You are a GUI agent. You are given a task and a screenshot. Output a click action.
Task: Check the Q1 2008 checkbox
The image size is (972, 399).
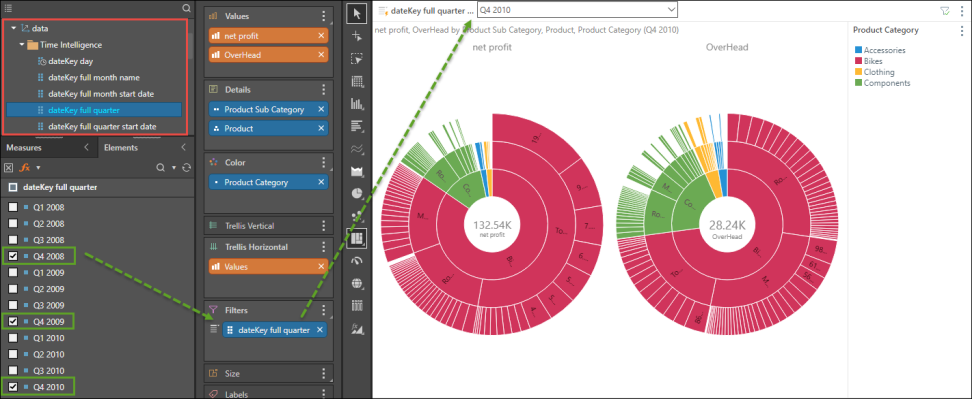click(x=12, y=208)
